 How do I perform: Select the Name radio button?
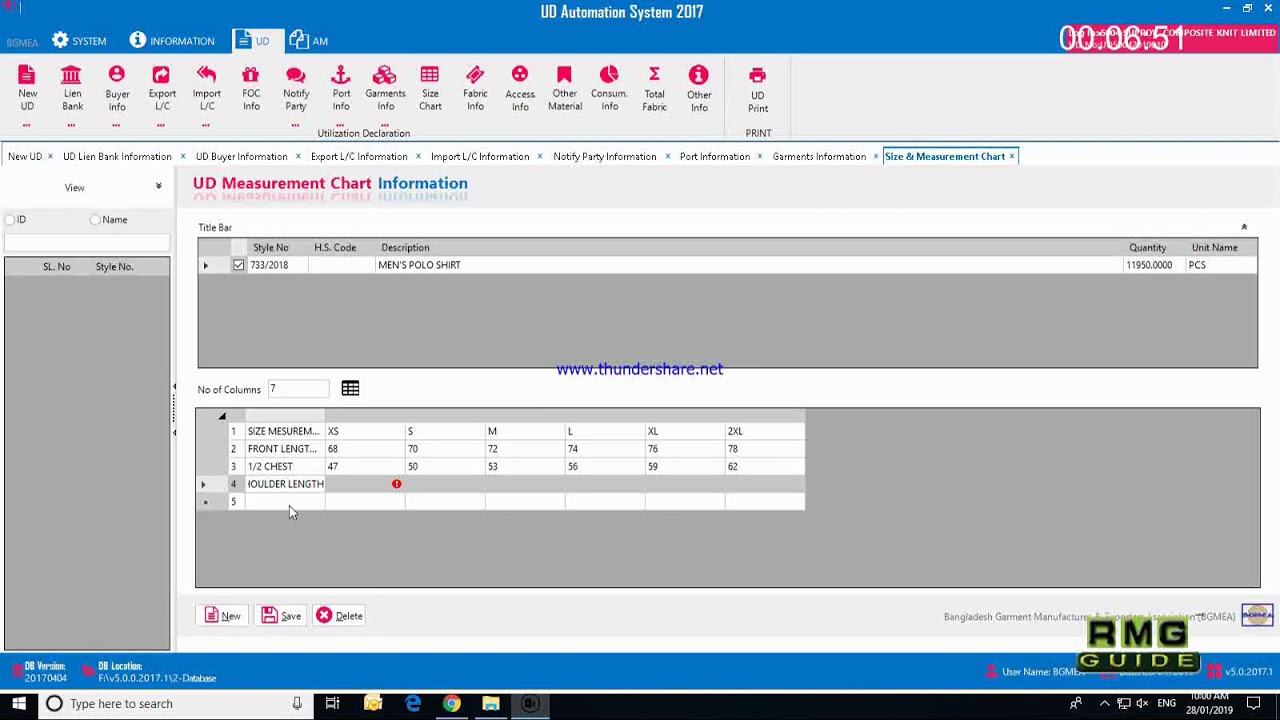pos(96,220)
